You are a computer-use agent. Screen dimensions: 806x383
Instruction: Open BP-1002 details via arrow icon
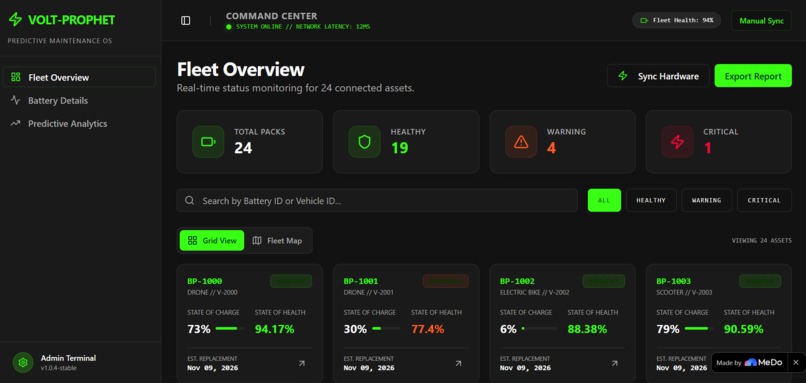(x=614, y=363)
